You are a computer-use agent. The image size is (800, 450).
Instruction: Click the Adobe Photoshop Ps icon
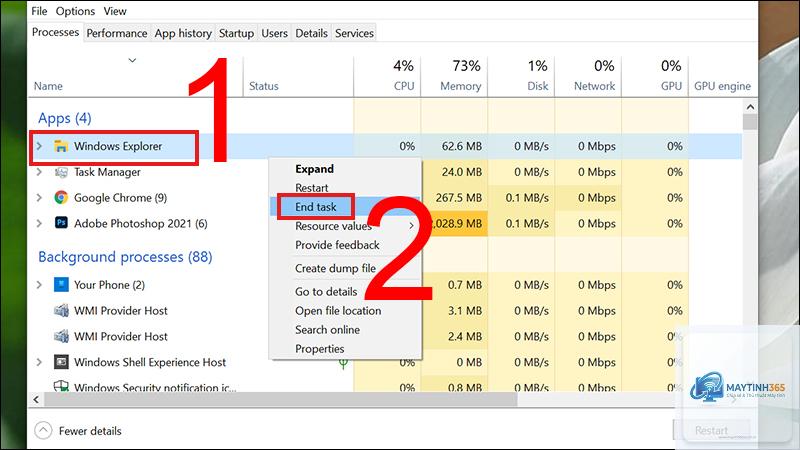click(61, 223)
